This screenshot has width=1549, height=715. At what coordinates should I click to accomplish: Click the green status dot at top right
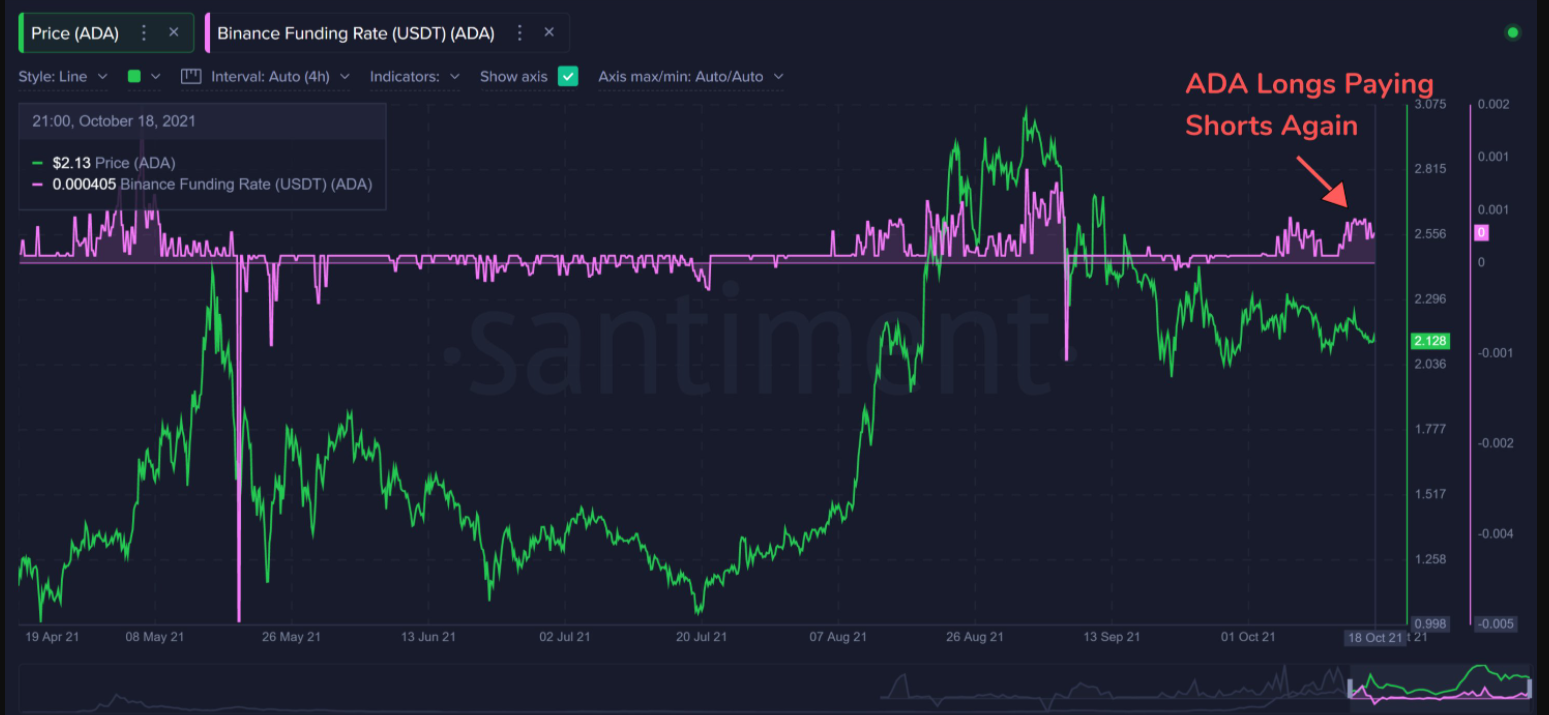pyautogui.click(x=1512, y=33)
